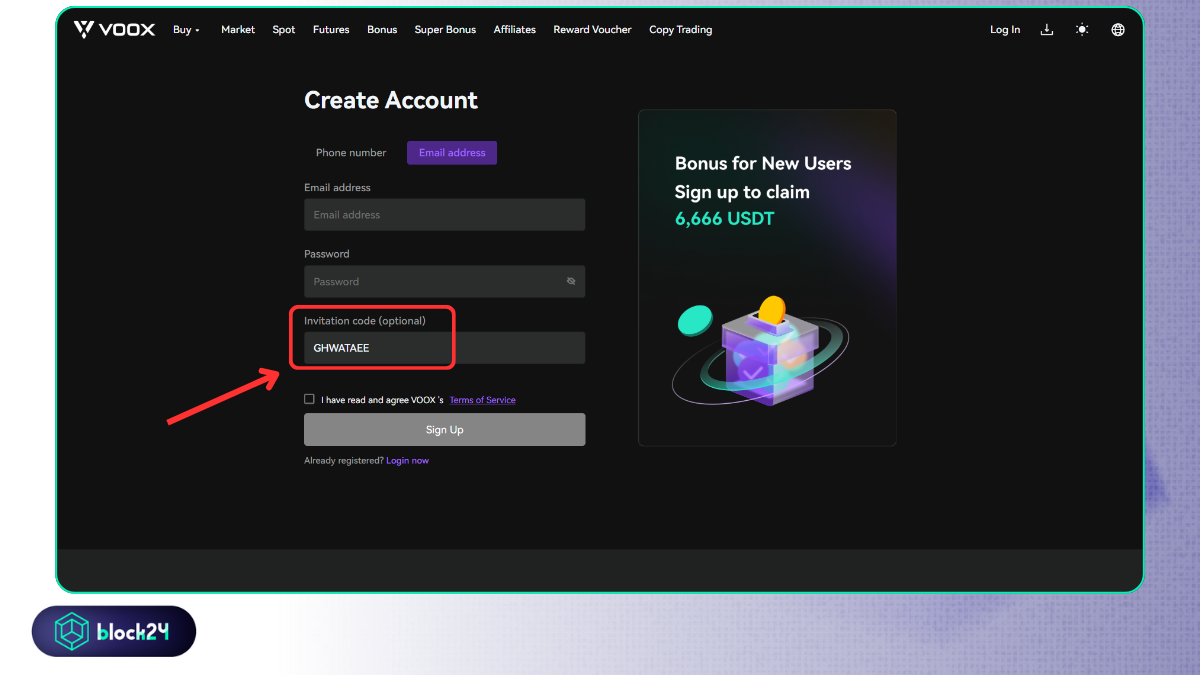Open the download app icon

1047,29
